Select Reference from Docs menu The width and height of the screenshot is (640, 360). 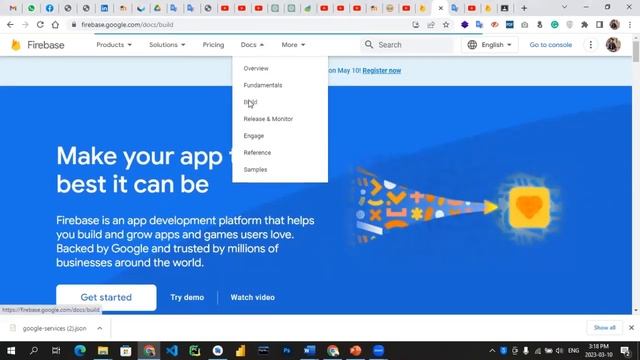[257, 153]
